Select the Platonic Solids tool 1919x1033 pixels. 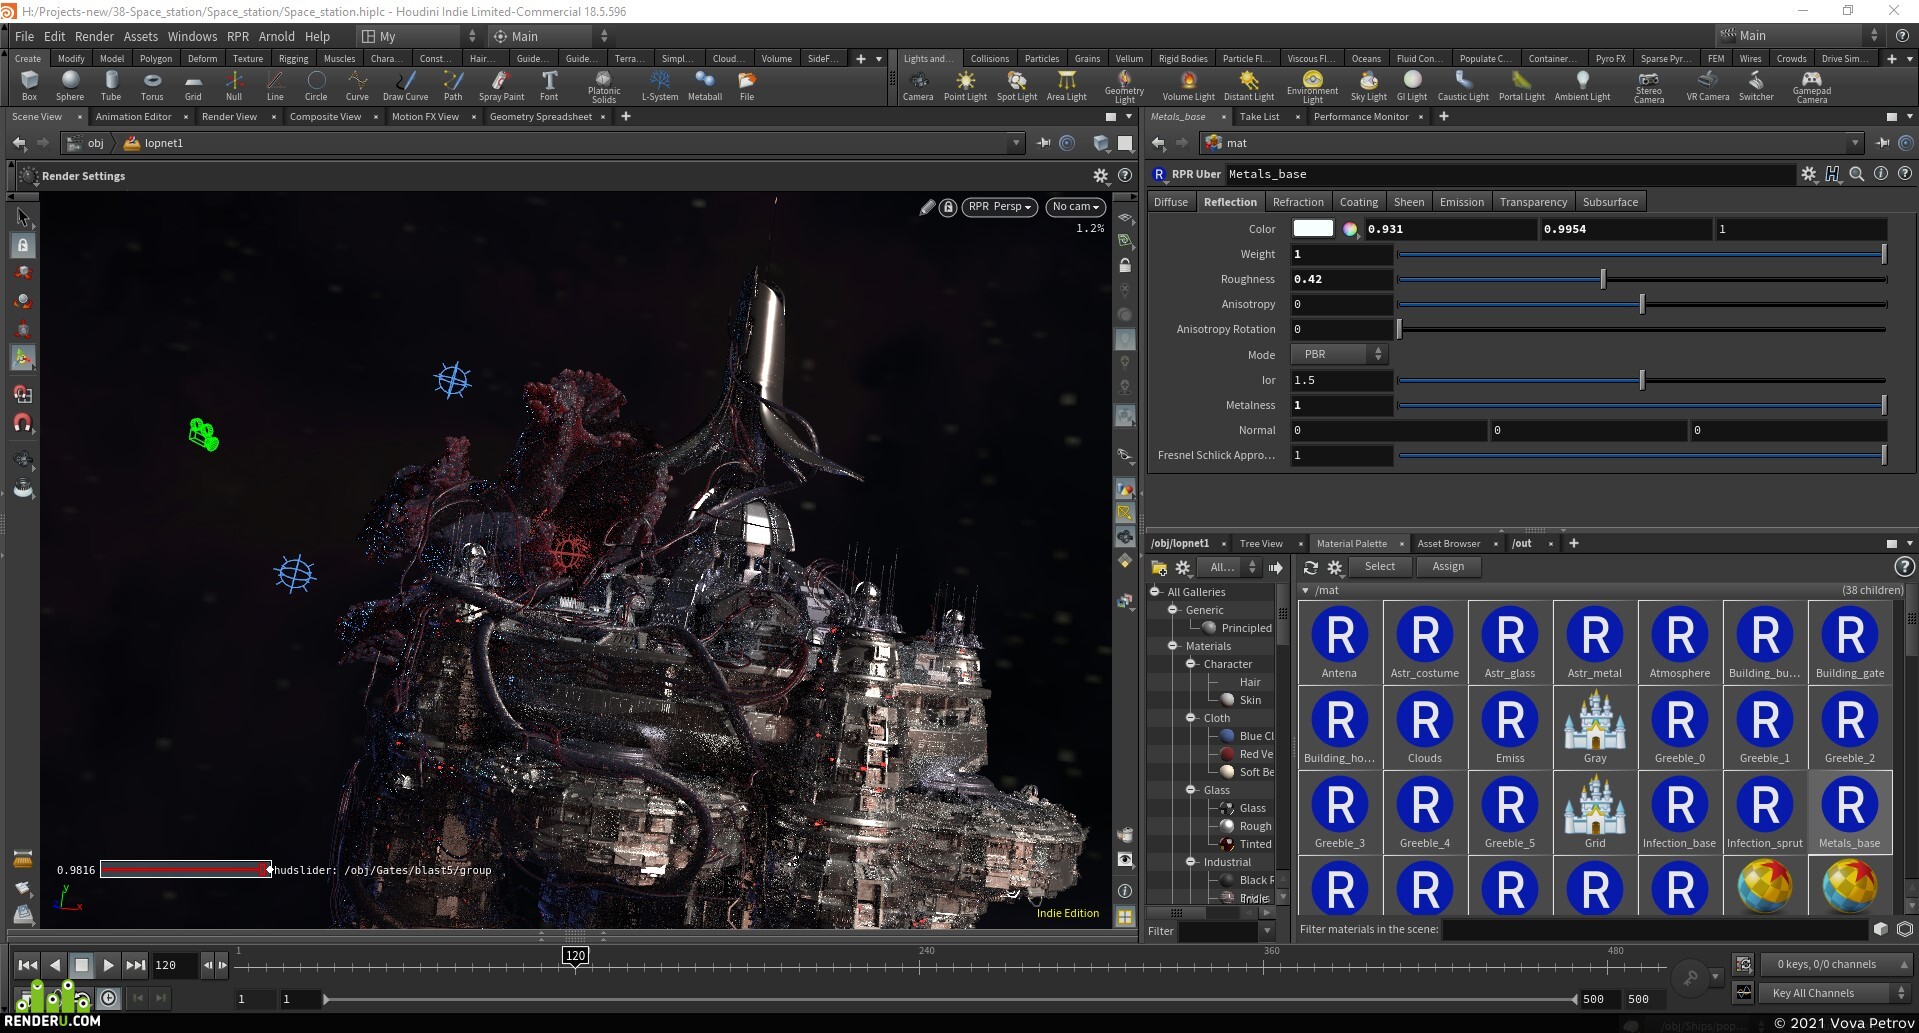click(604, 87)
